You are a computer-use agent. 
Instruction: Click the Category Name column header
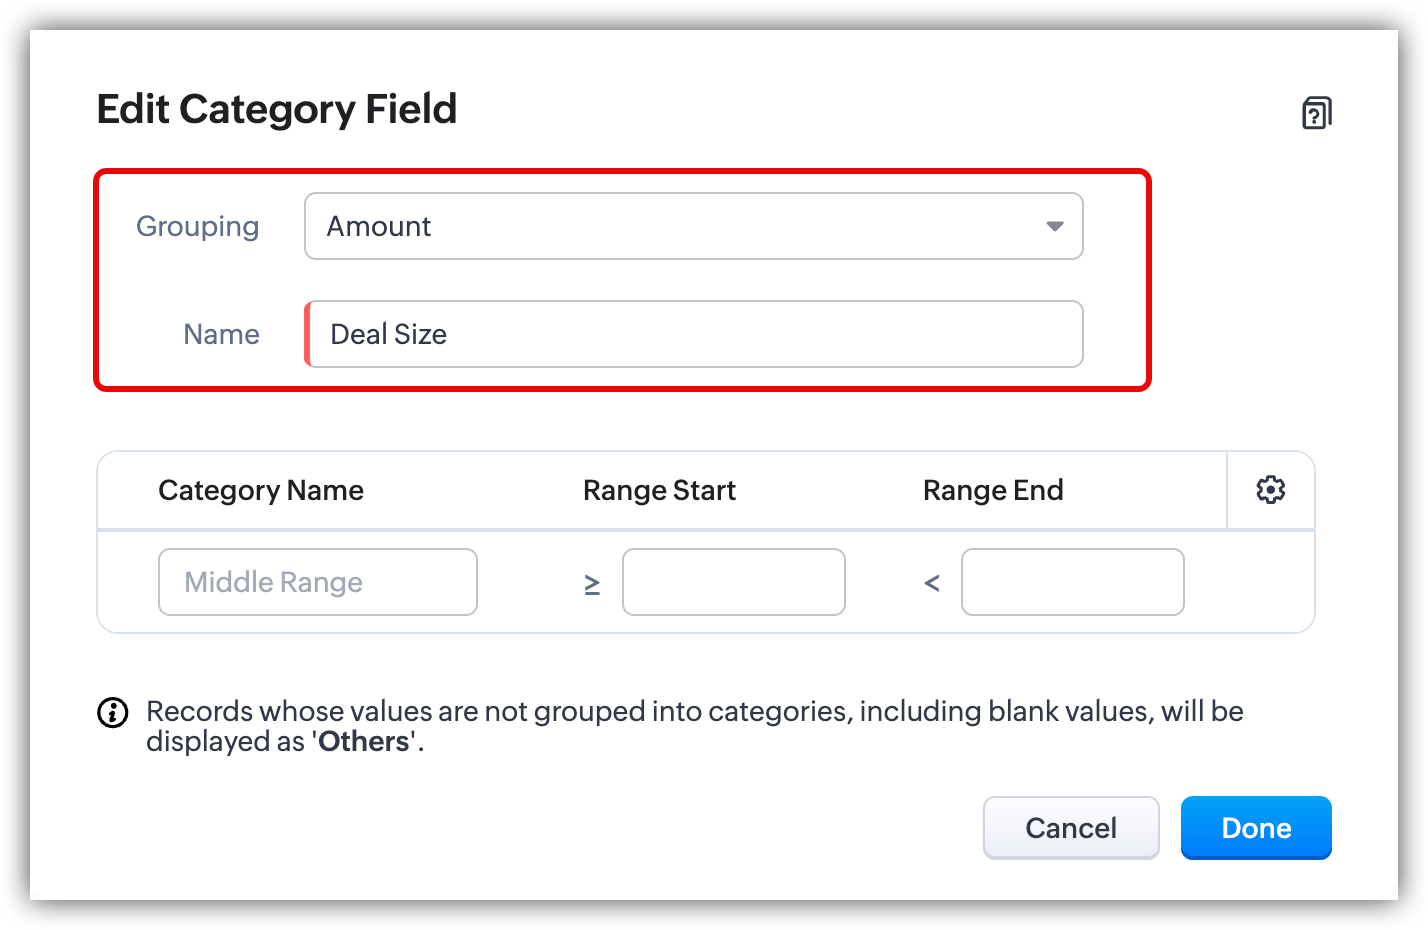tap(261, 490)
